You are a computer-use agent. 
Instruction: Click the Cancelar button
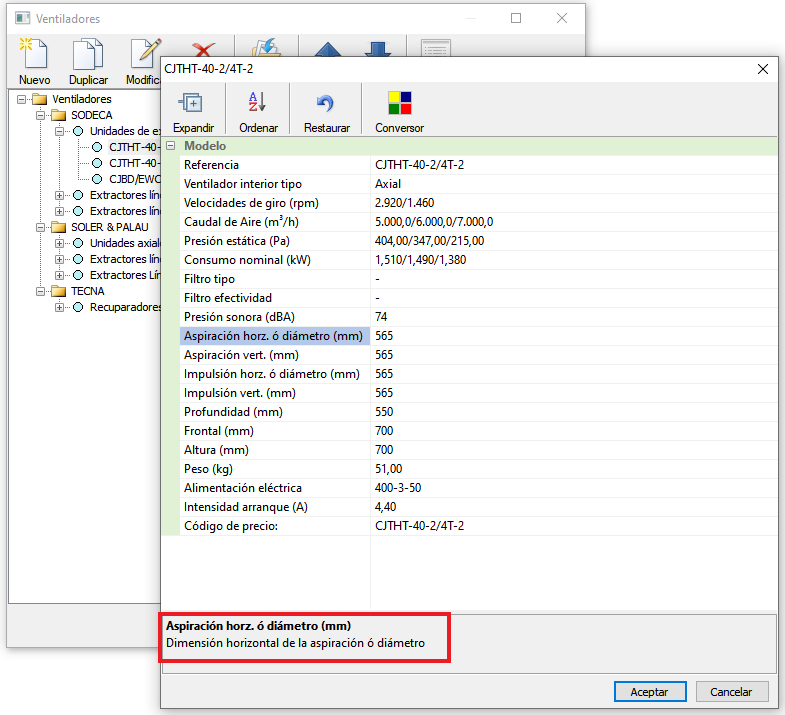pos(731,691)
